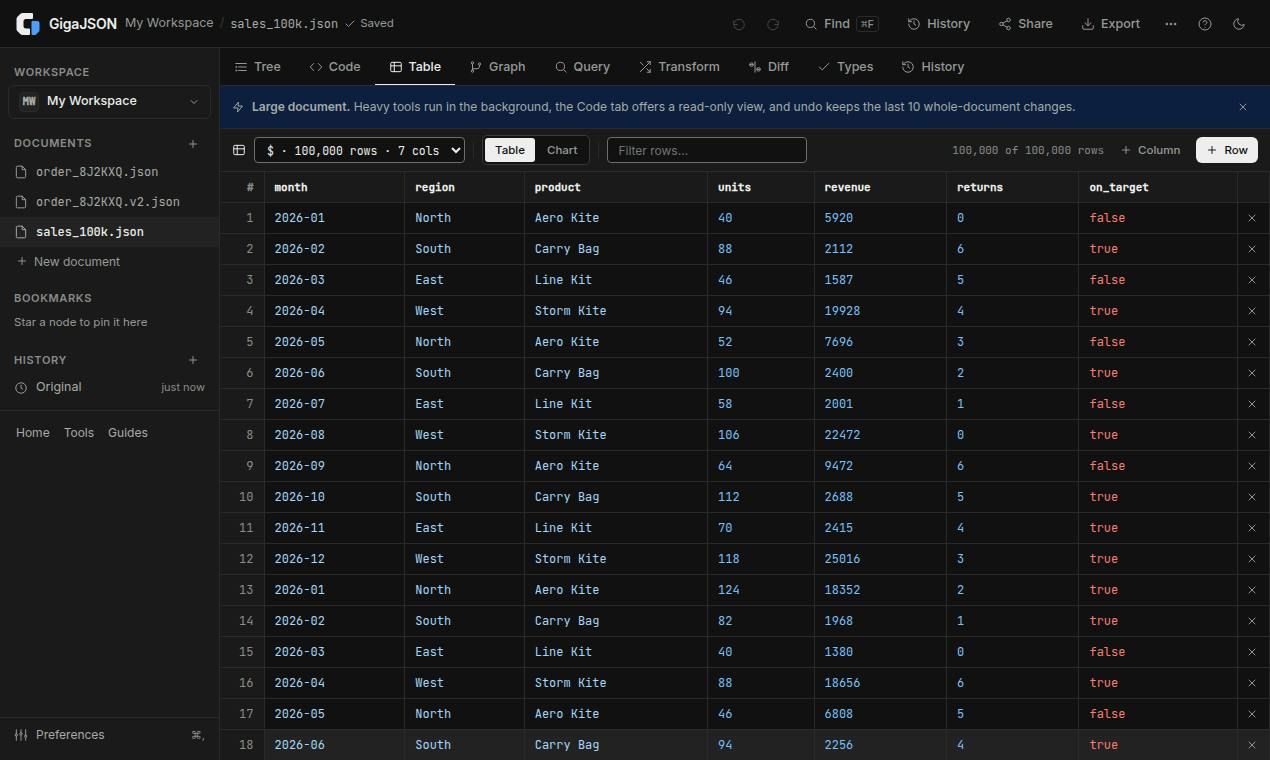The image size is (1270, 760).
Task: Click the undo arrow icon
Action: click(739, 24)
